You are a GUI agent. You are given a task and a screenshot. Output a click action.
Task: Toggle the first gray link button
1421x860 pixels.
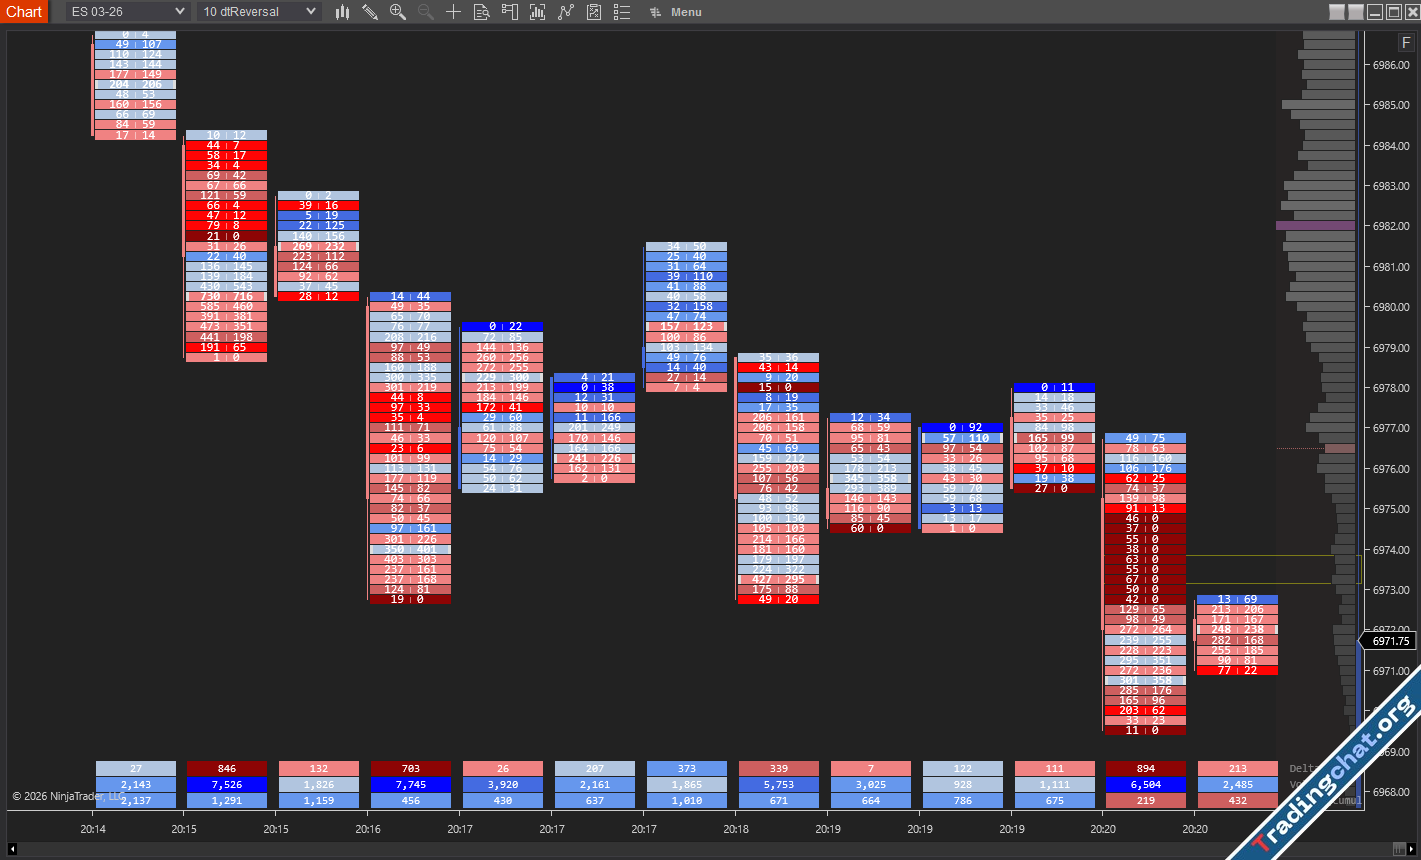click(1337, 12)
